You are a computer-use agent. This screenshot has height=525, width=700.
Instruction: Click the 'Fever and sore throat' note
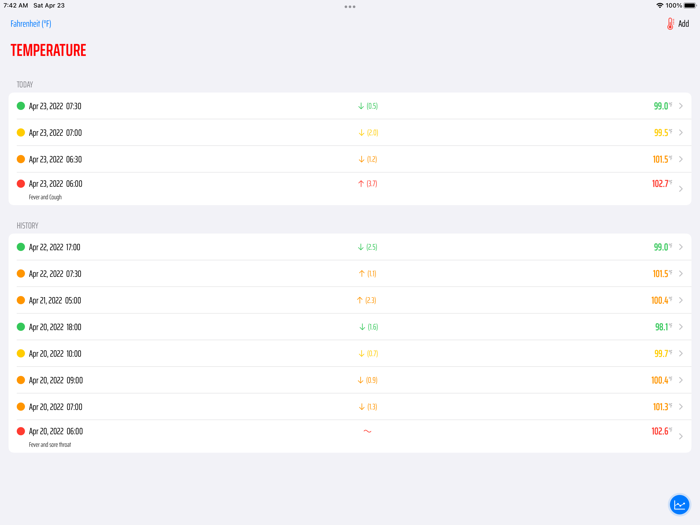point(50,445)
